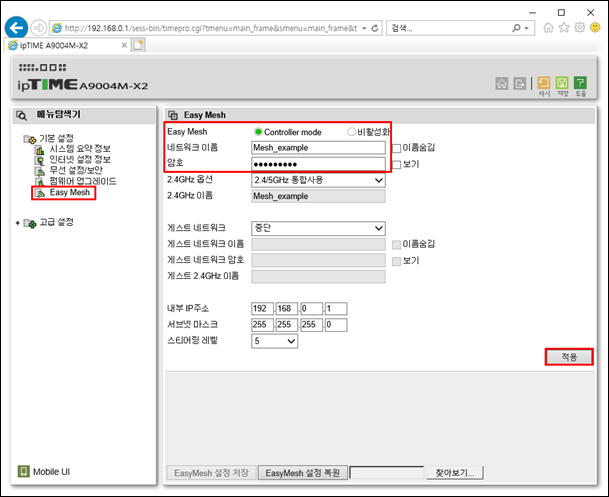Click the last octet of 서브넷 마스크
The width and height of the screenshot is (609, 497).
(336, 325)
